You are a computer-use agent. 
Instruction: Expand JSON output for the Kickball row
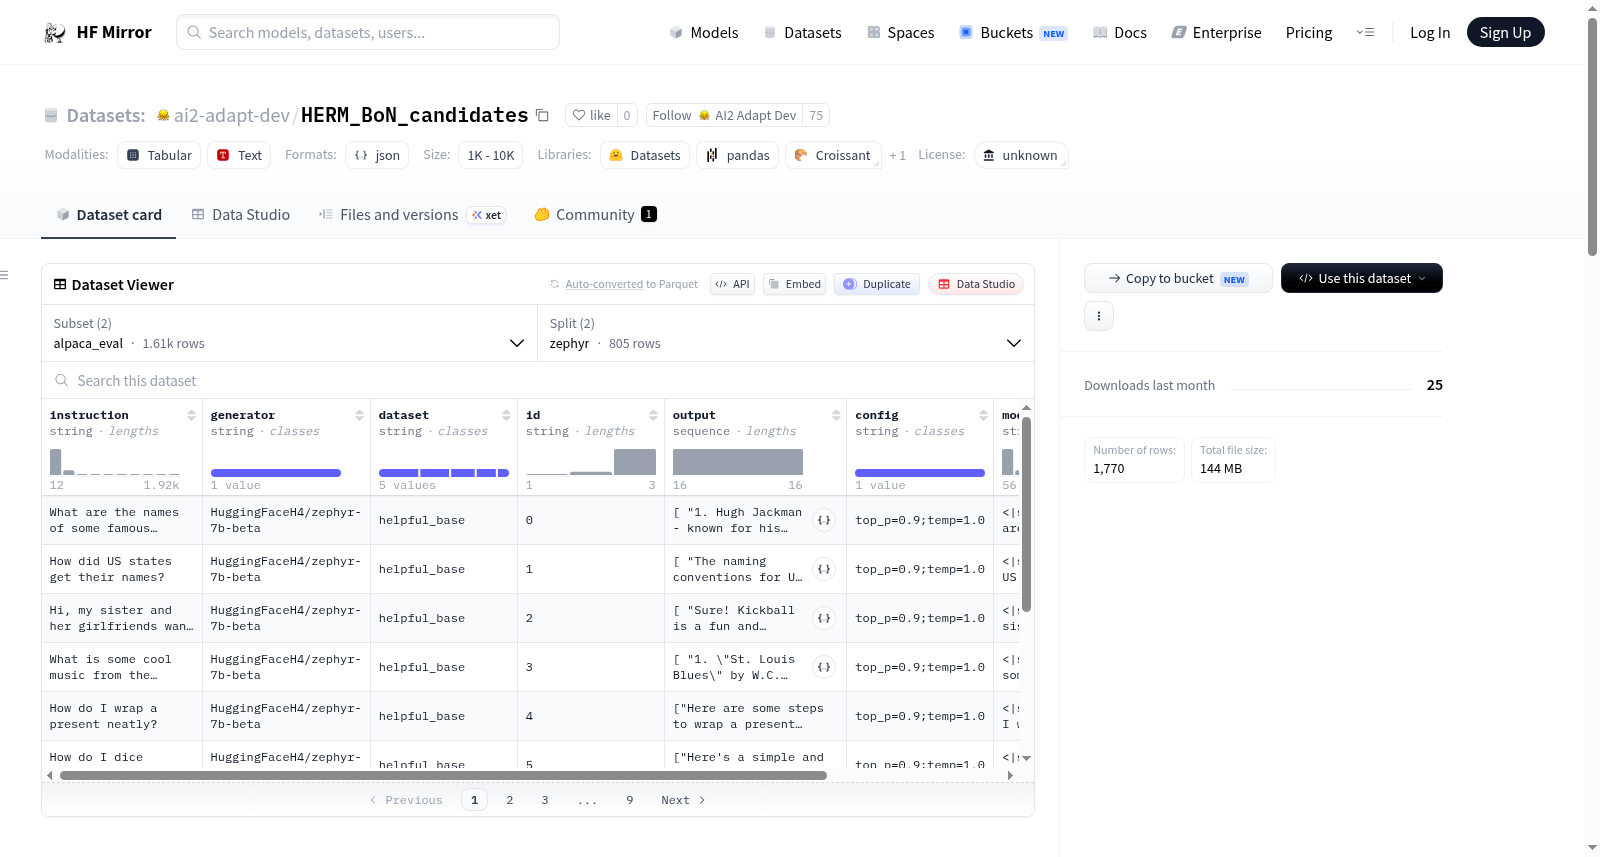click(x=824, y=618)
